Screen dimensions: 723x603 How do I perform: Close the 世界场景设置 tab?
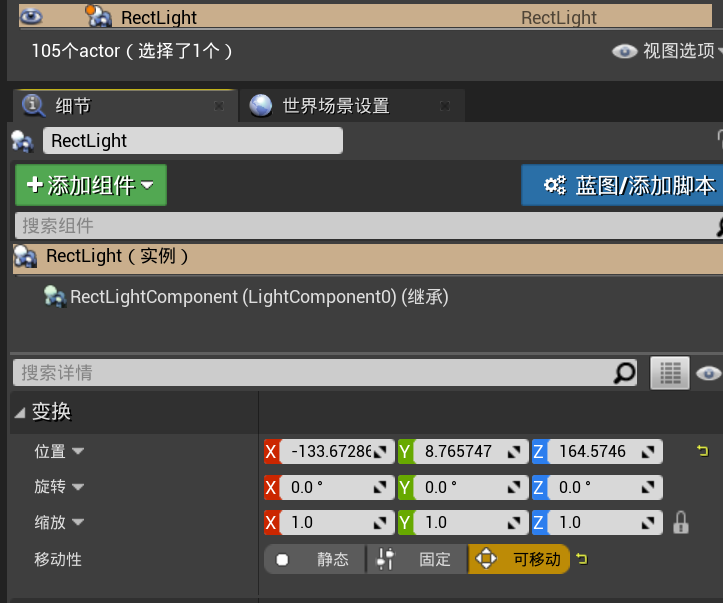[x=445, y=106]
